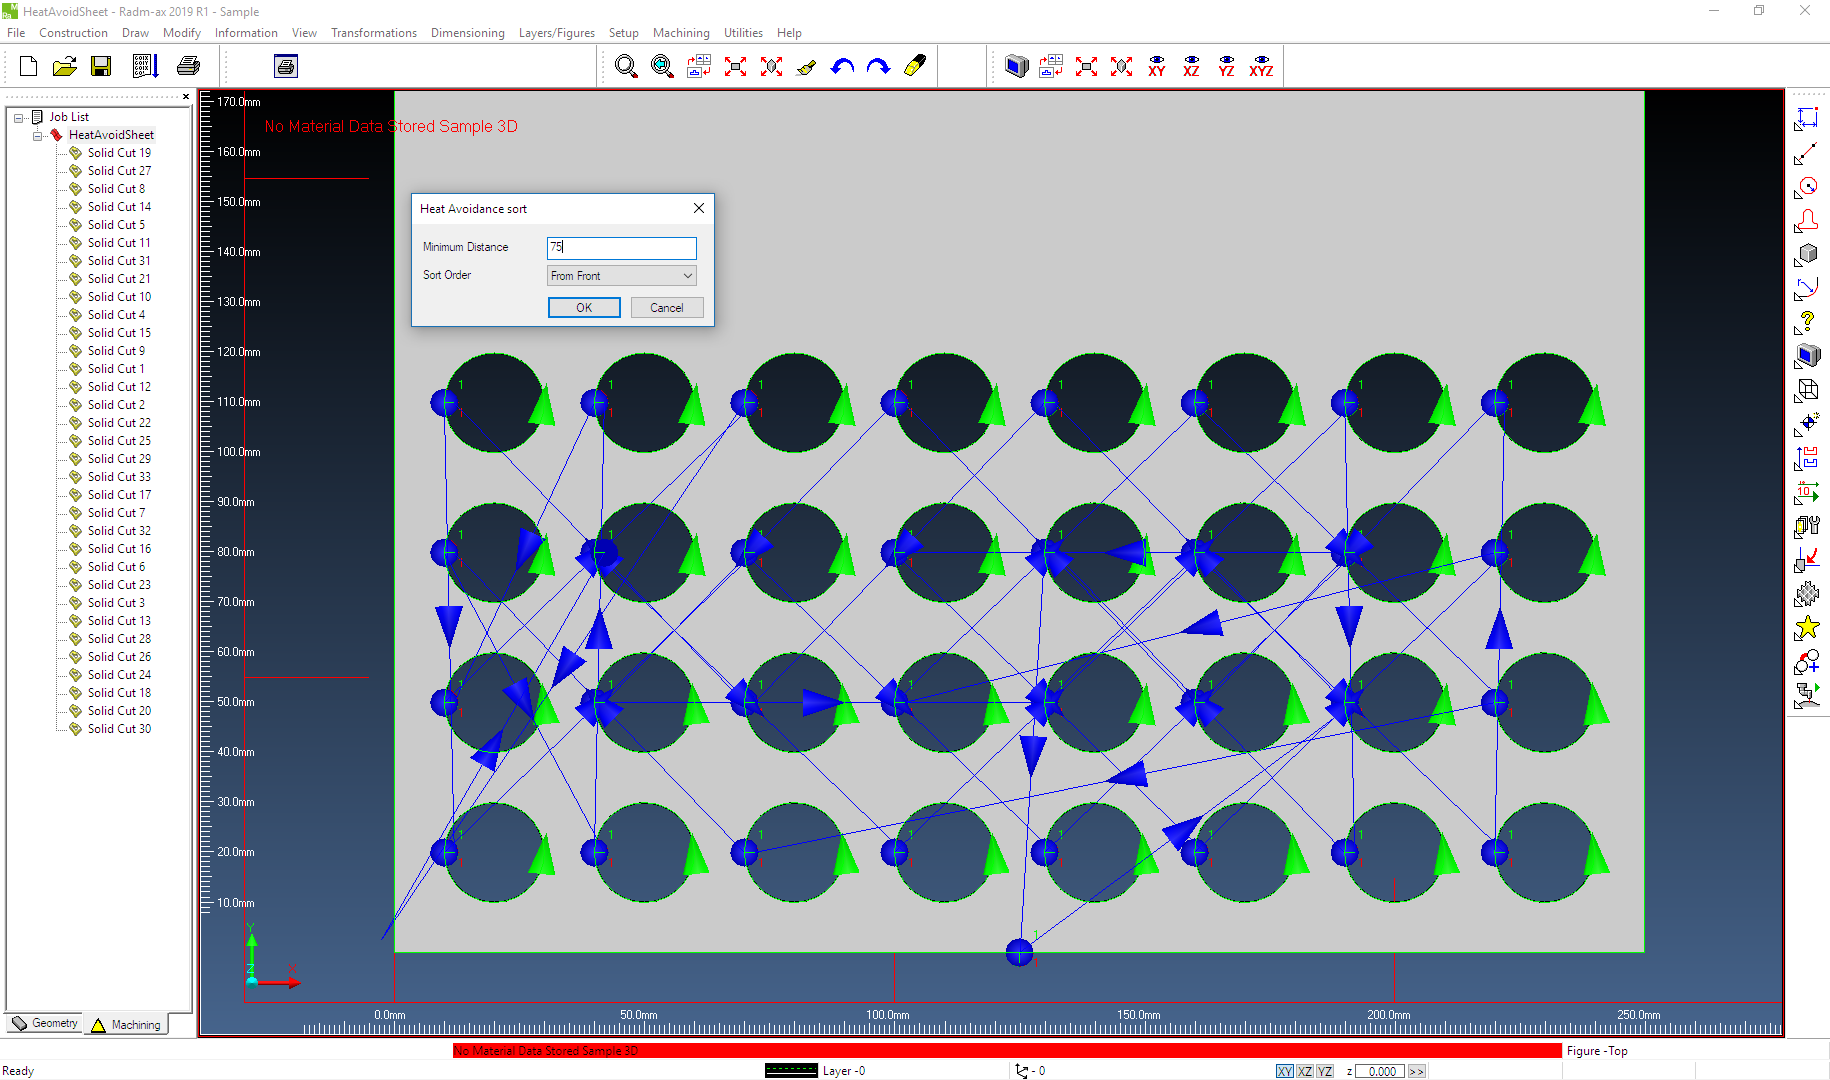Toggle the YZ plane button in status bar
The height and width of the screenshot is (1080, 1830).
click(1325, 1071)
